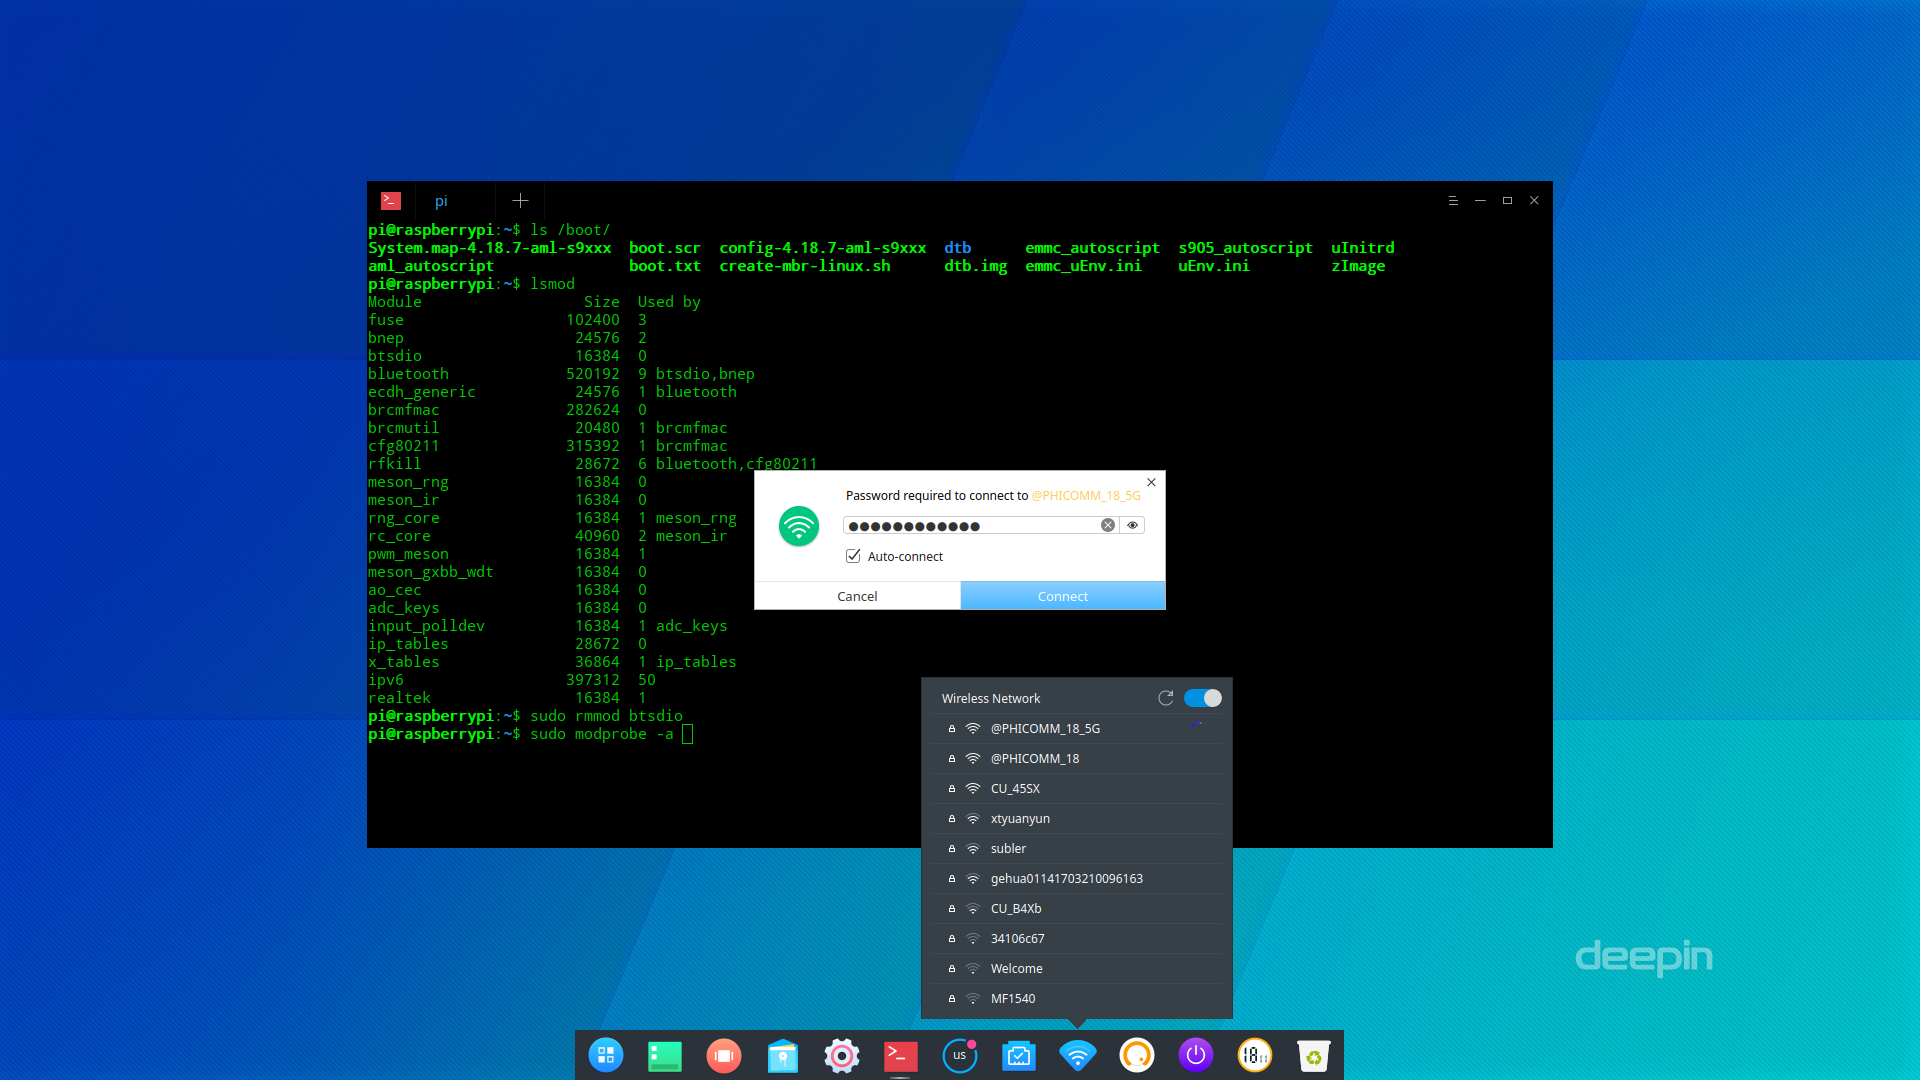
Task: Toggle the Auto-connect checkbox
Action: 853,556
